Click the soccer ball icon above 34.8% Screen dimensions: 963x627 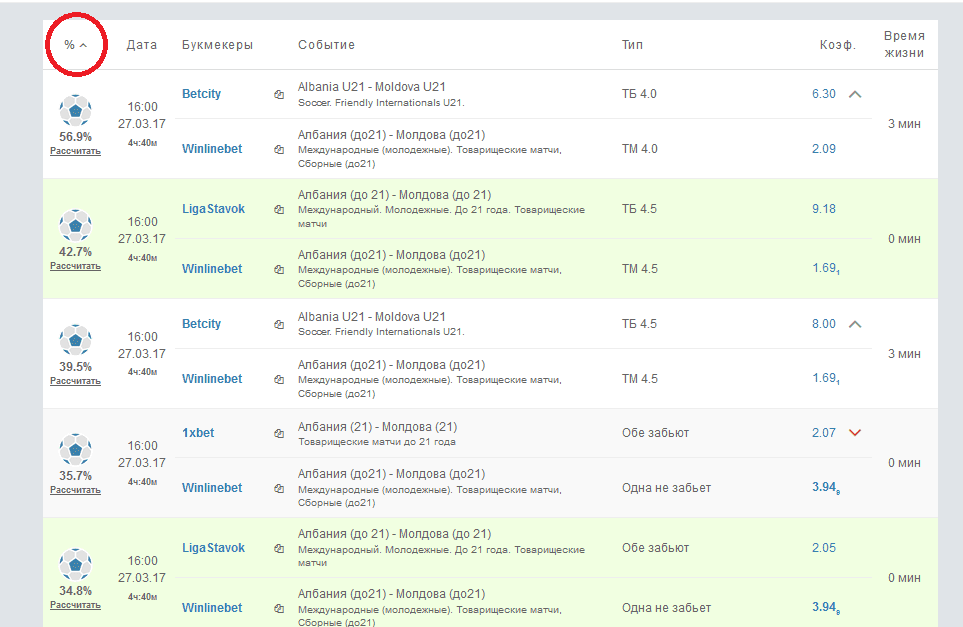(75, 564)
